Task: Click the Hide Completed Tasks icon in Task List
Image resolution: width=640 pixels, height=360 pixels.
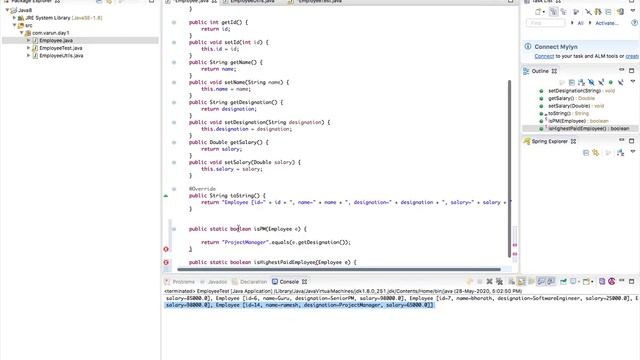Action: pos(588,12)
